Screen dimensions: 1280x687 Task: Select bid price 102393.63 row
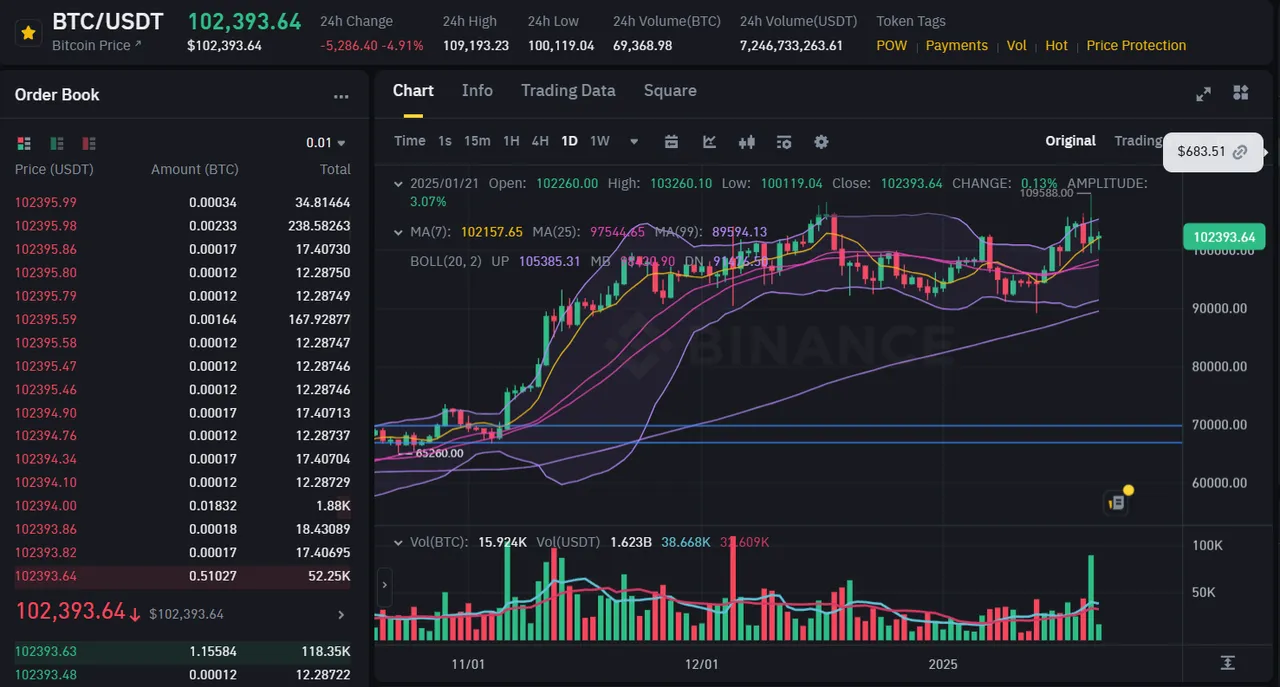point(184,651)
